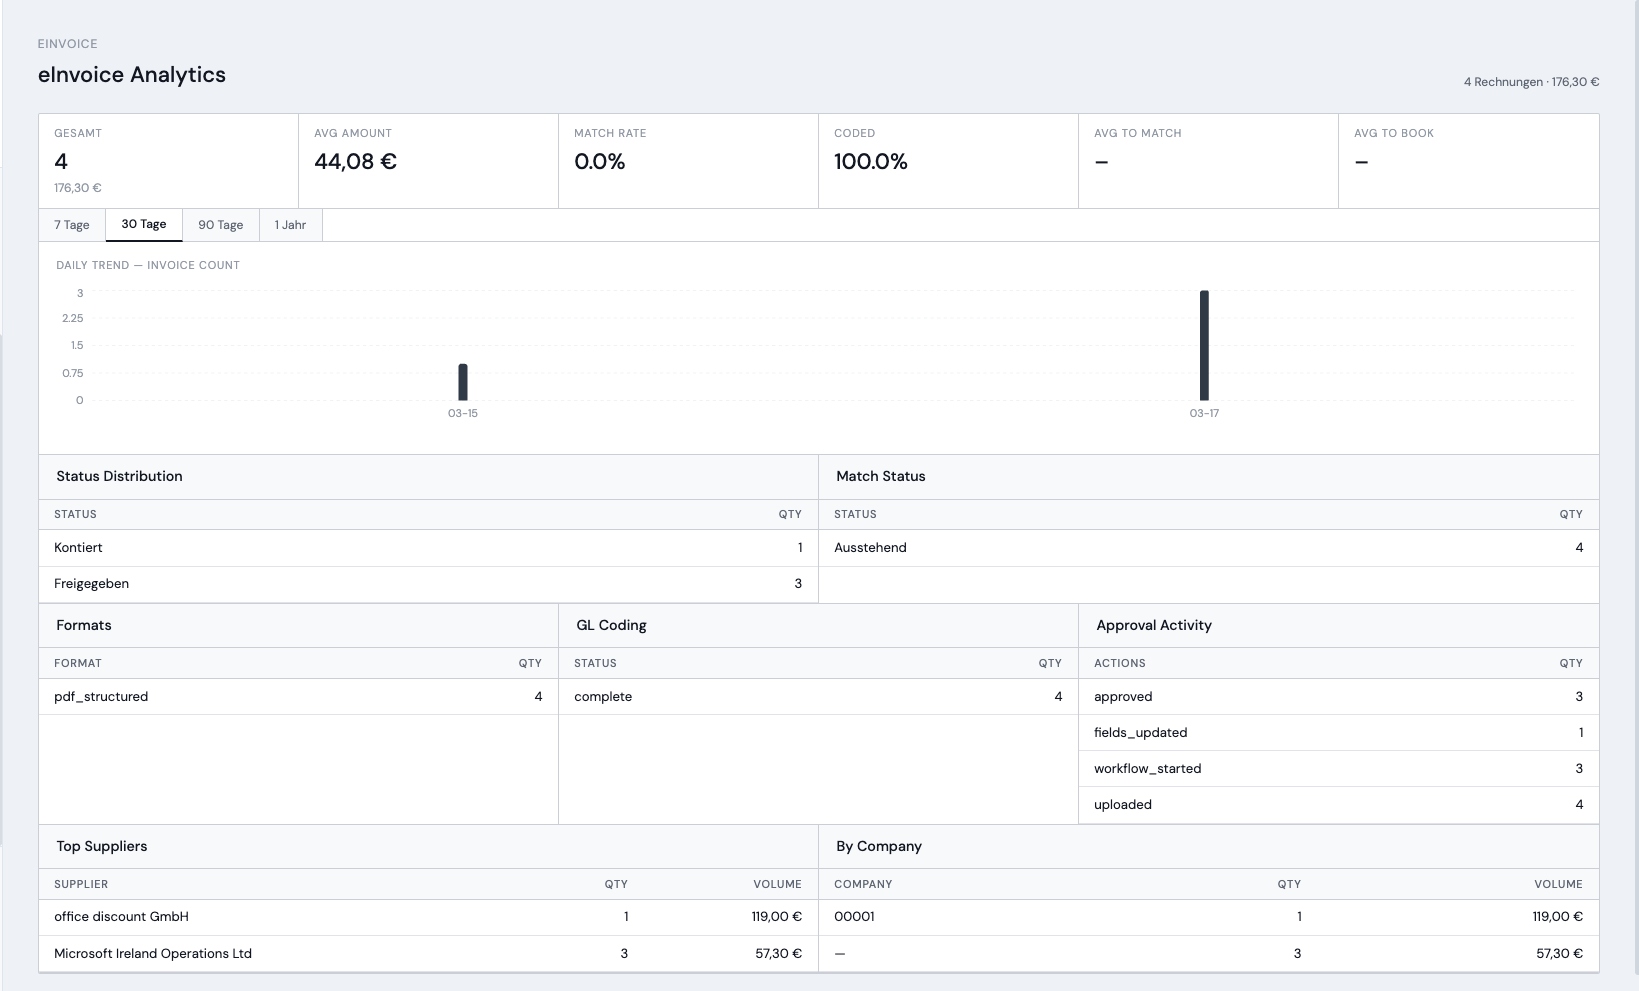Select the workflow_started activity row
The height and width of the screenshot is (991, 1639).
[1338, 769]
